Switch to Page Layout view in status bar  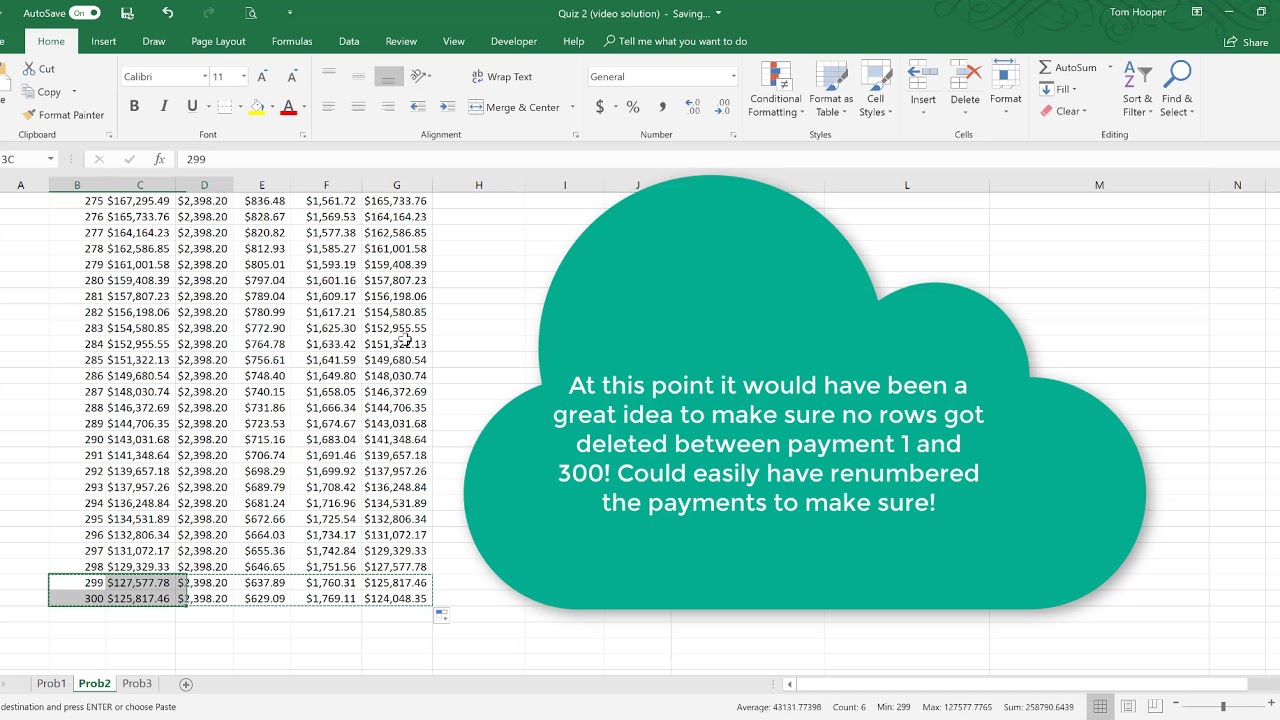pyautogui.click(x=1127, y=706)
